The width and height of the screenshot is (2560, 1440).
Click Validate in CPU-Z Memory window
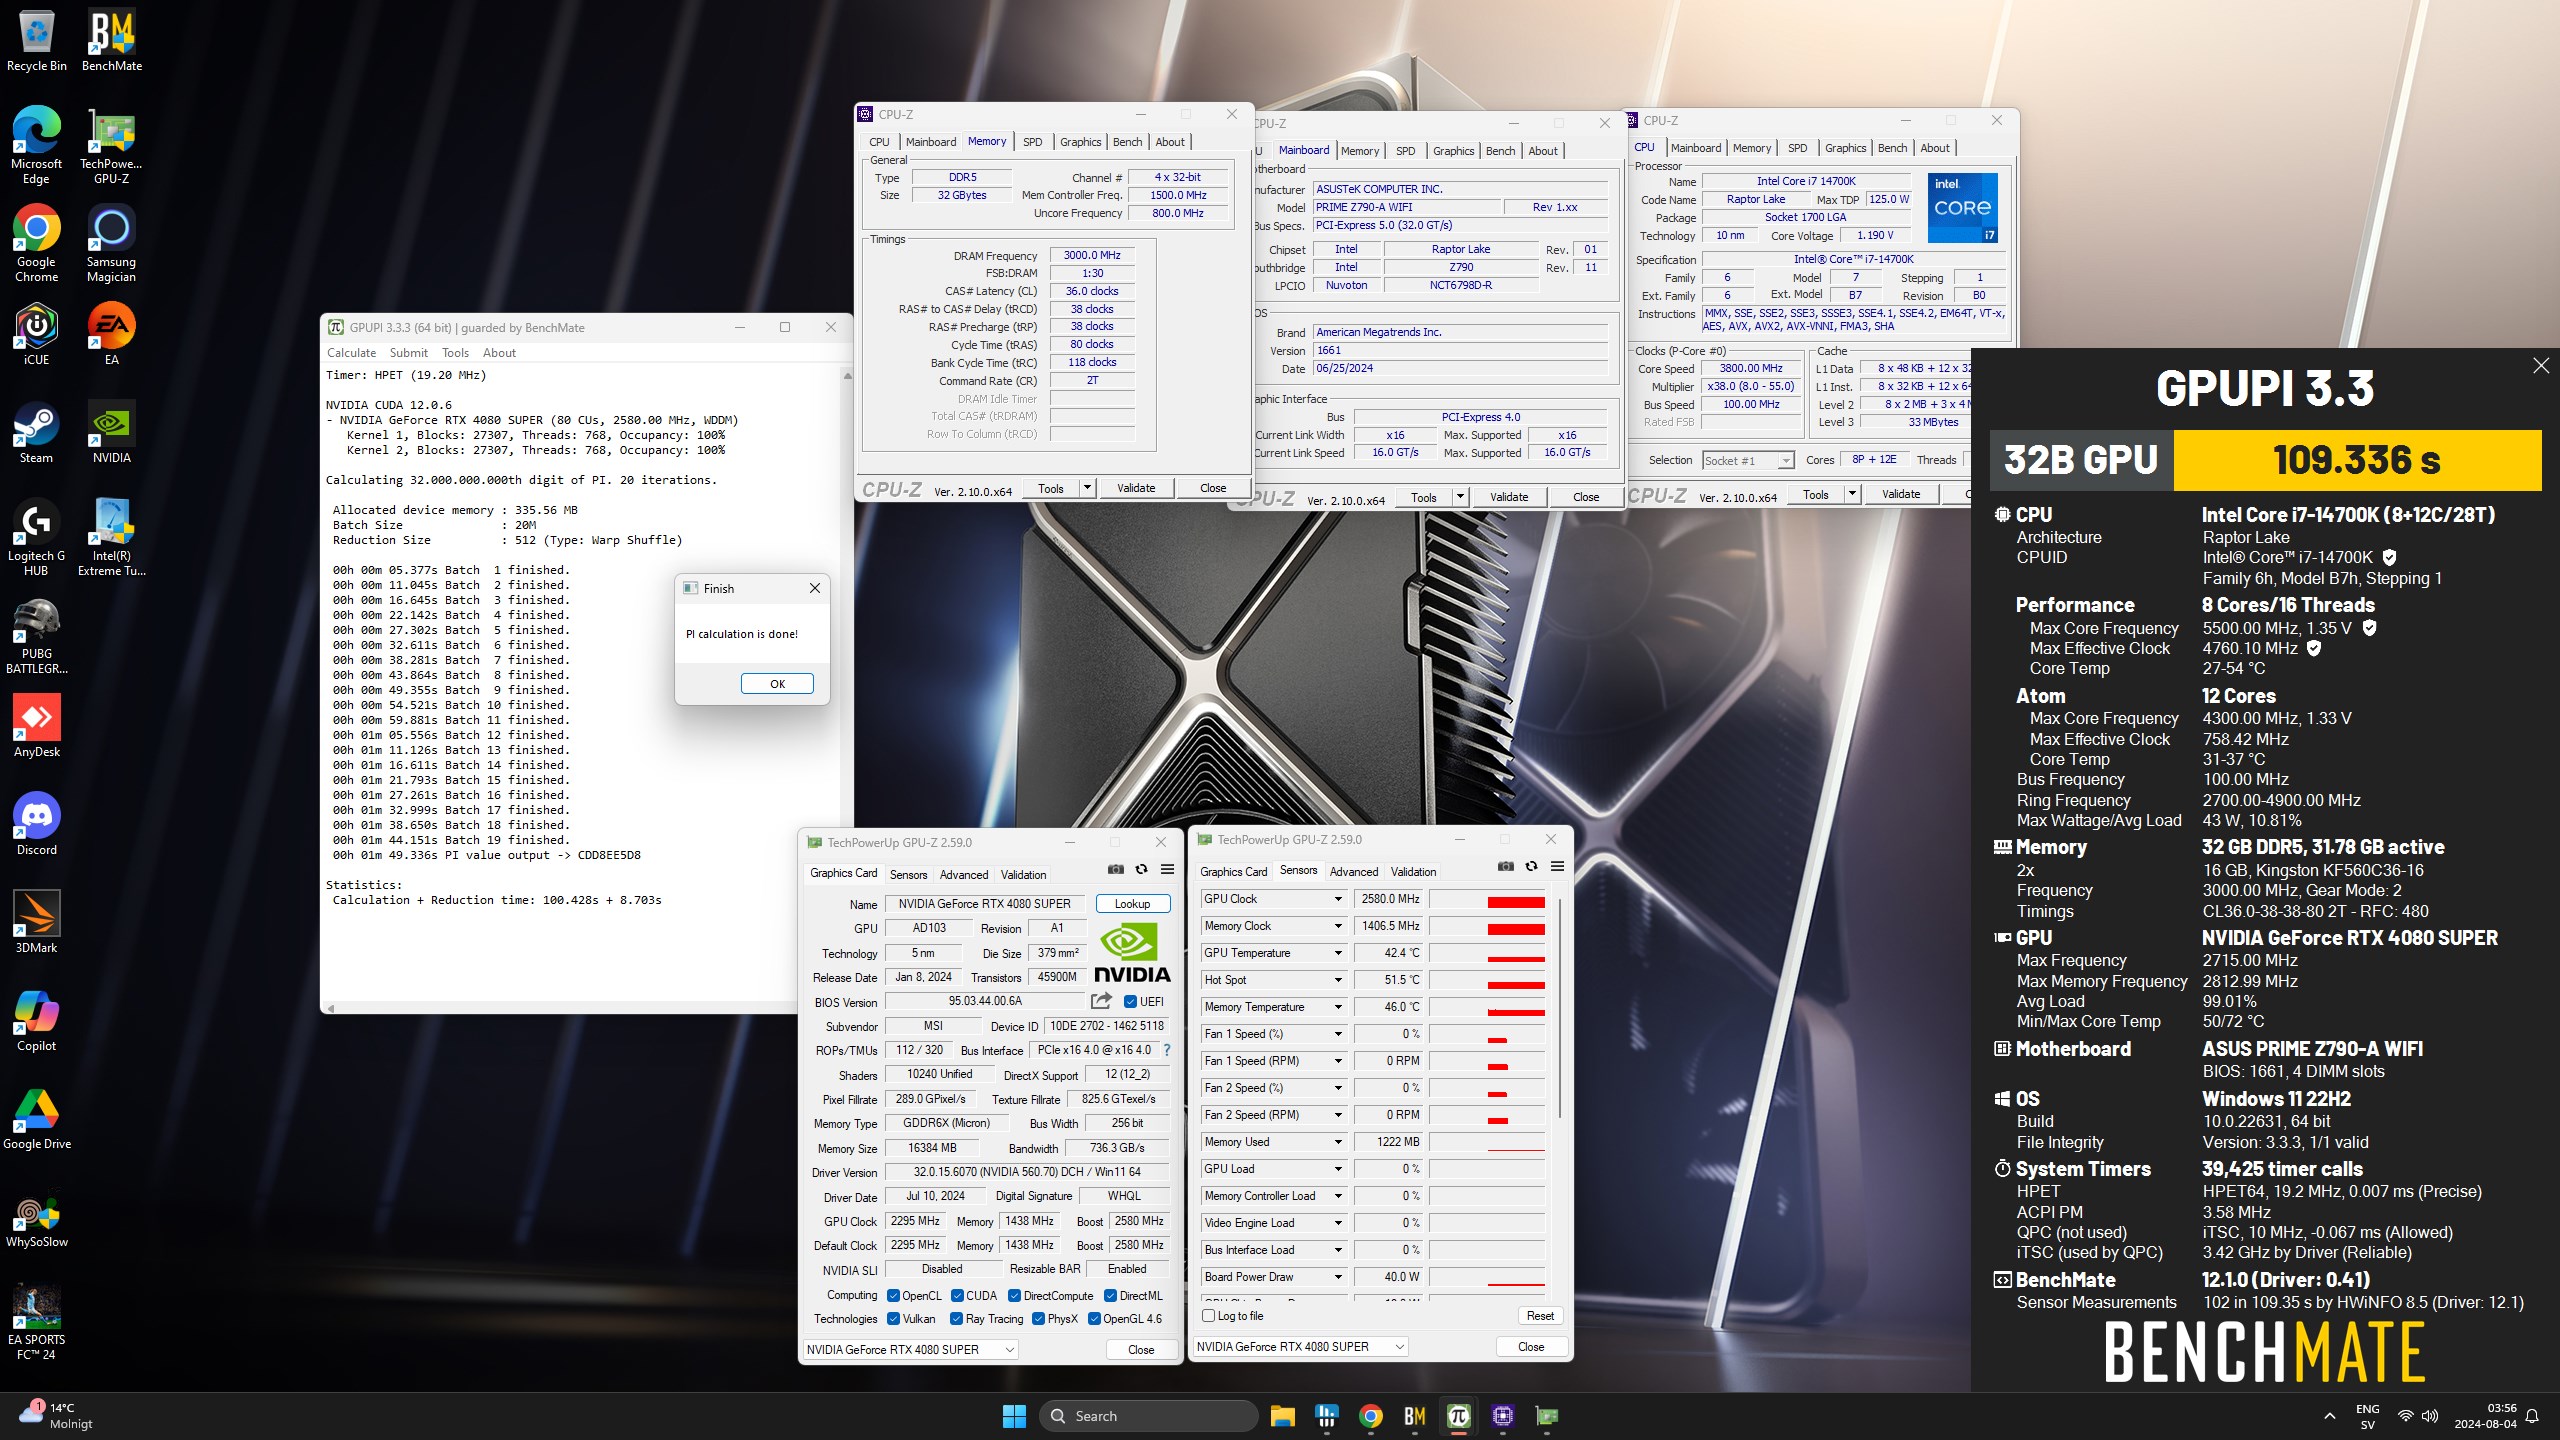(1136, 488)
